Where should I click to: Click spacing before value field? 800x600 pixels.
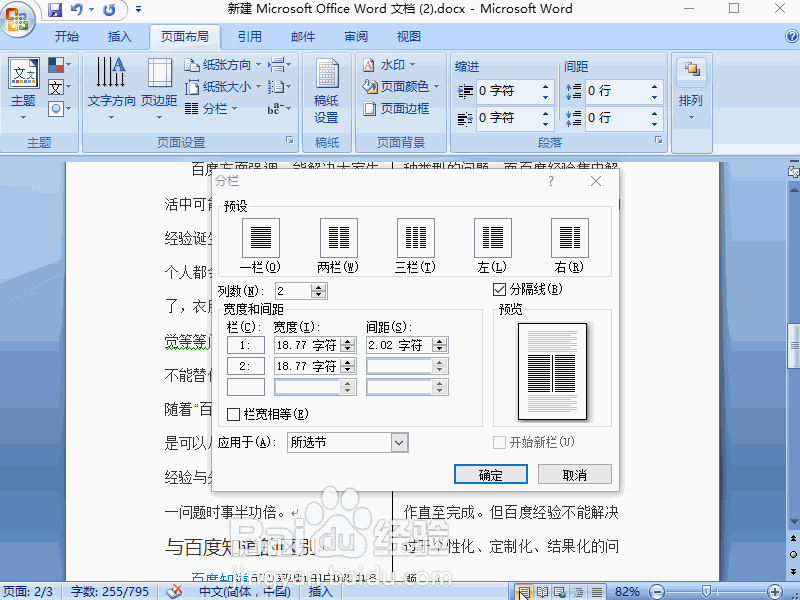pyautogui.click(x=617, y=91)
